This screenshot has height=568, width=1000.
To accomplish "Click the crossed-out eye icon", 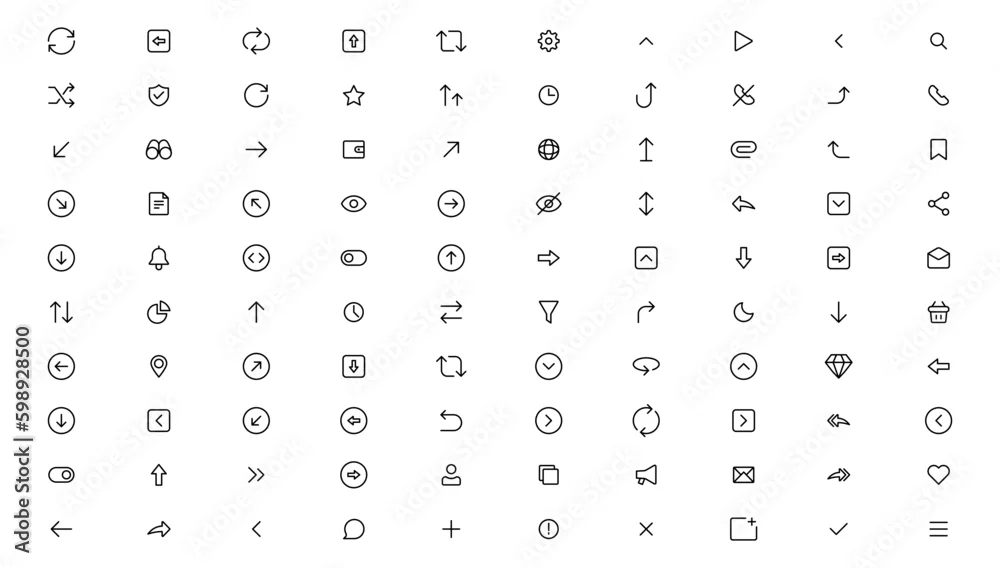I will pos(548,204).
